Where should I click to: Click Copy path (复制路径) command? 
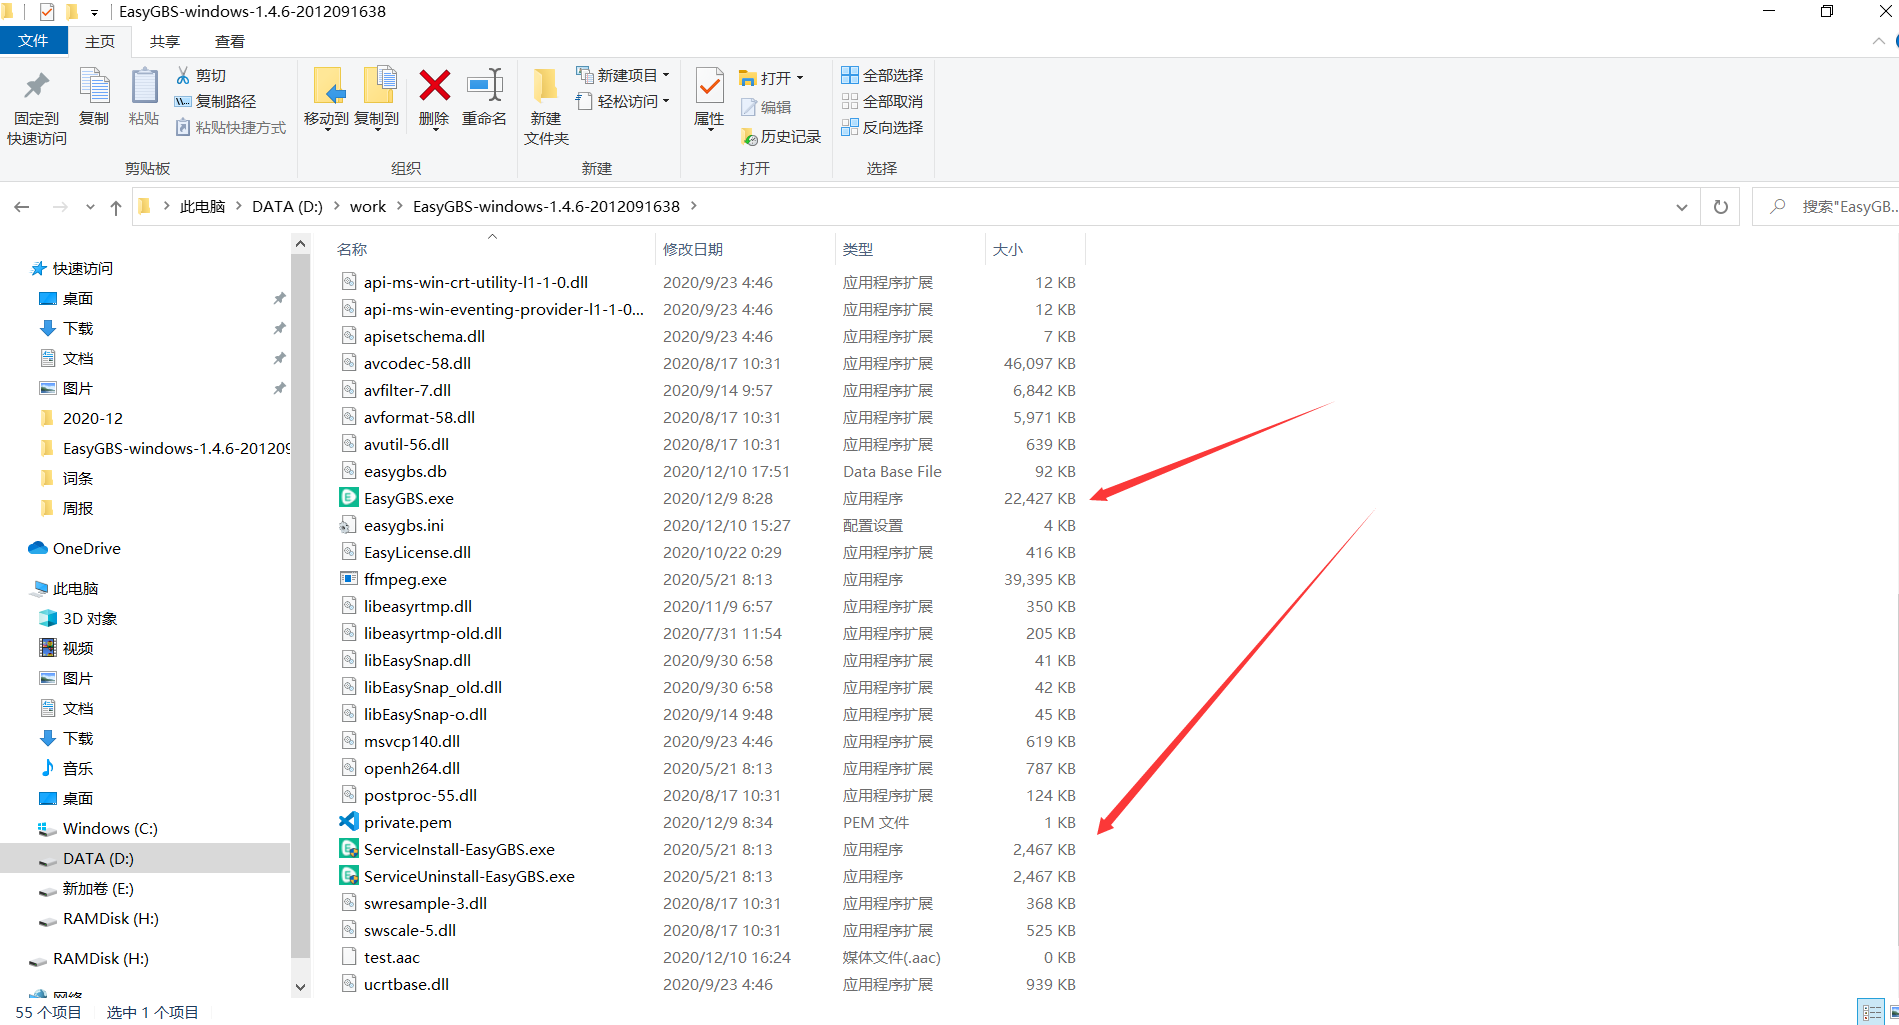click(215, 101)
